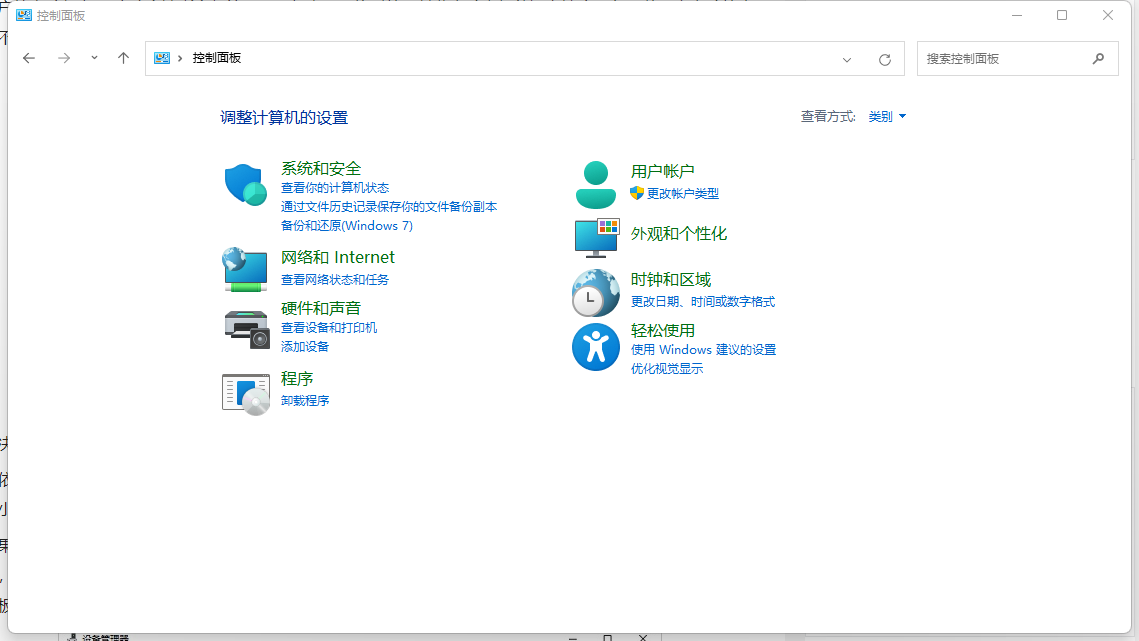This screenshot has width=1139, height=641.
Task: Click the 程序 category icon
Action: point(245,393)
